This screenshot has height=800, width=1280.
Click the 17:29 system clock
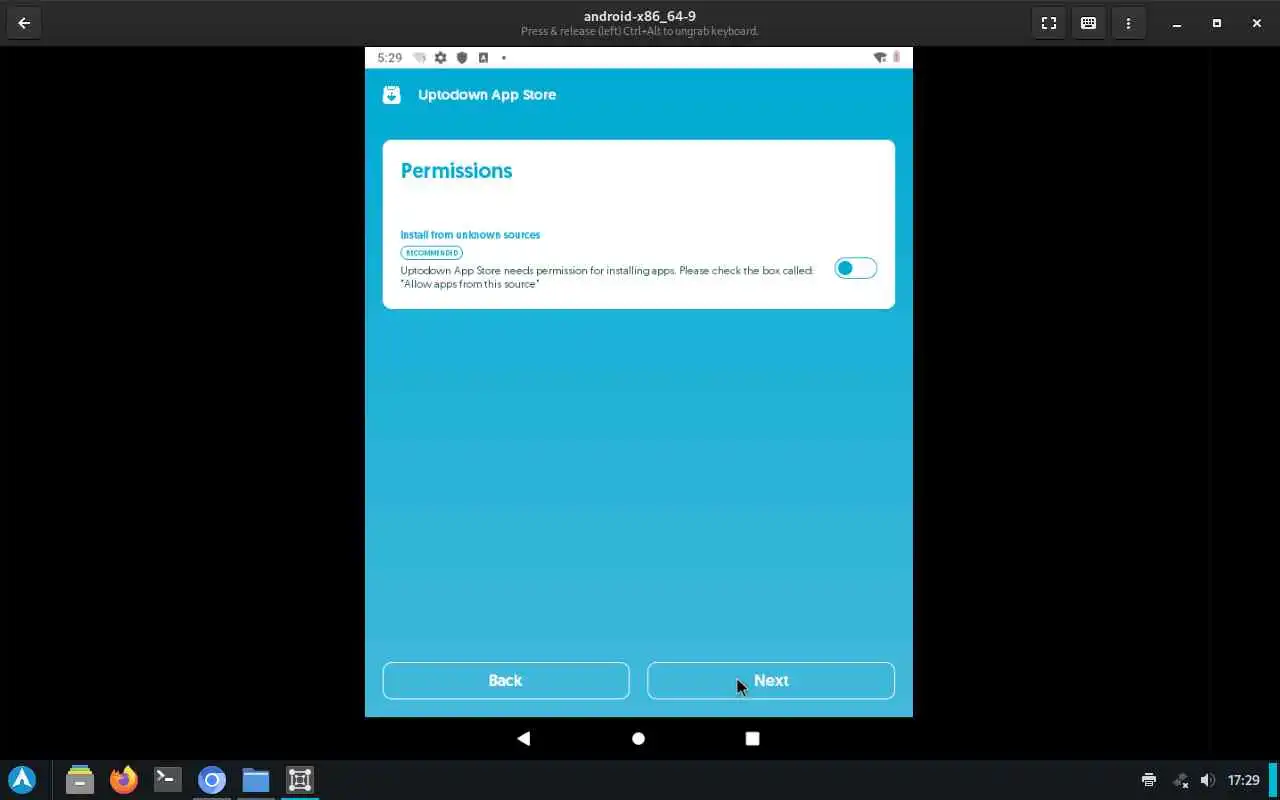[x=1244, y=780]
